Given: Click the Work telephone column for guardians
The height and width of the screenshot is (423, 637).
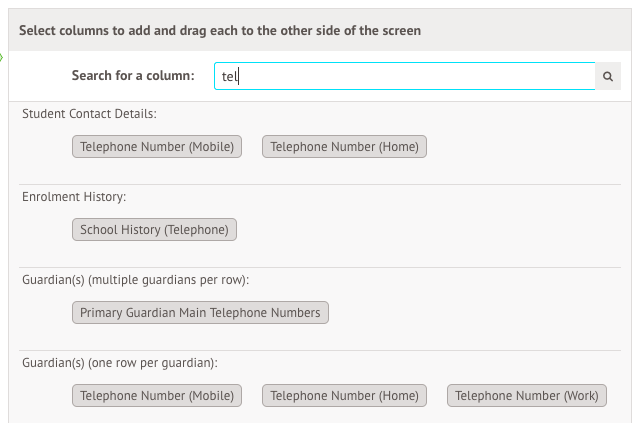Looking at the screenshot, I should point(527,396).
